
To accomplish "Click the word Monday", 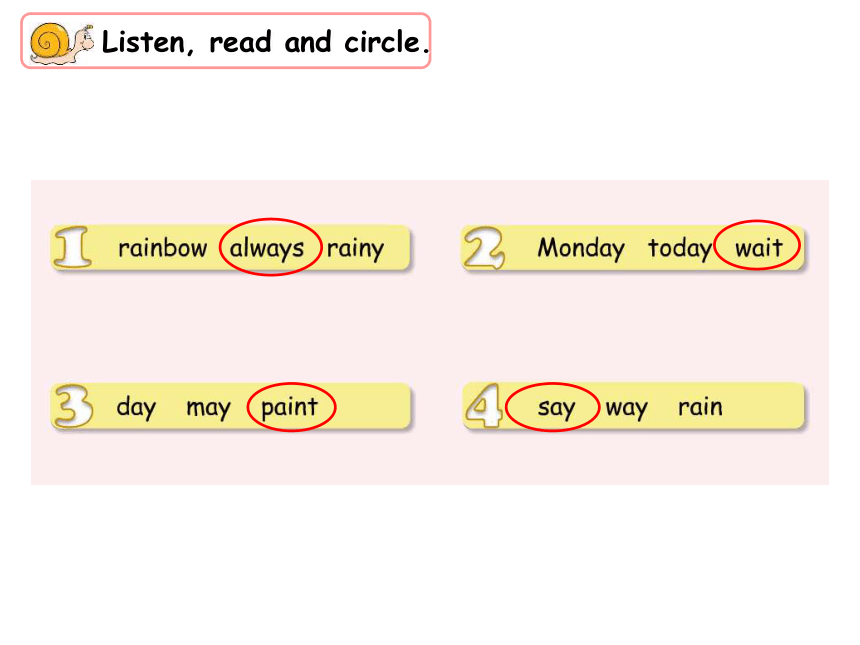I will tap(581, 248).
